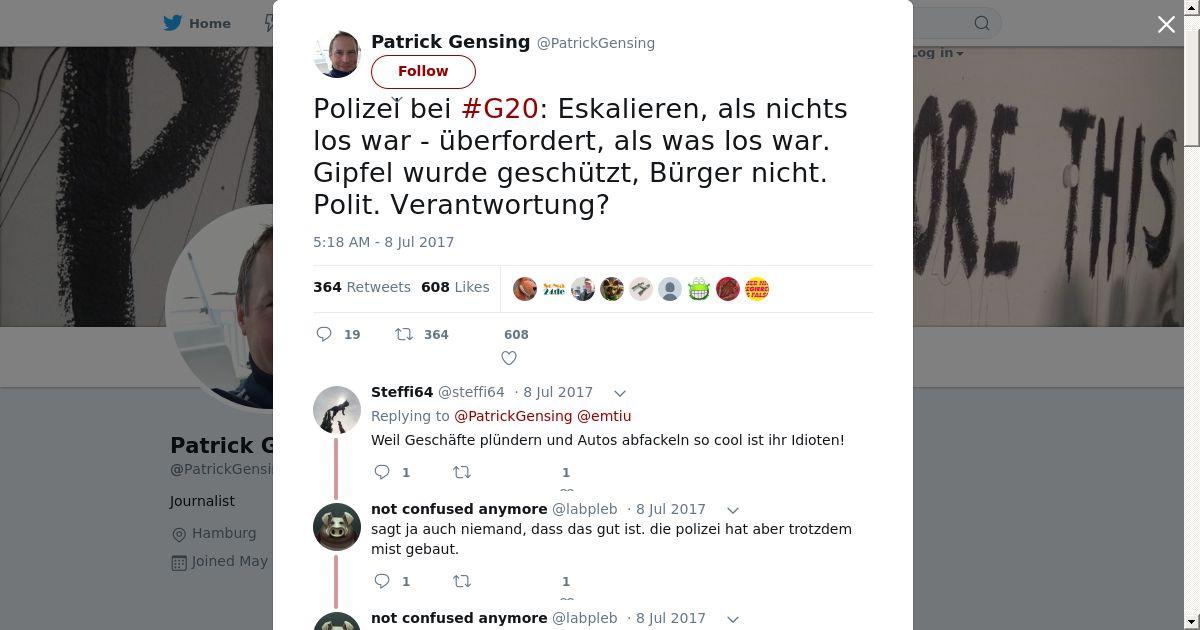Reply to Patrick Gensing's main tweet
Image resolution: width=1200 pixels, height=630 pixels.
pyautogui.click(x=324, y=334)
